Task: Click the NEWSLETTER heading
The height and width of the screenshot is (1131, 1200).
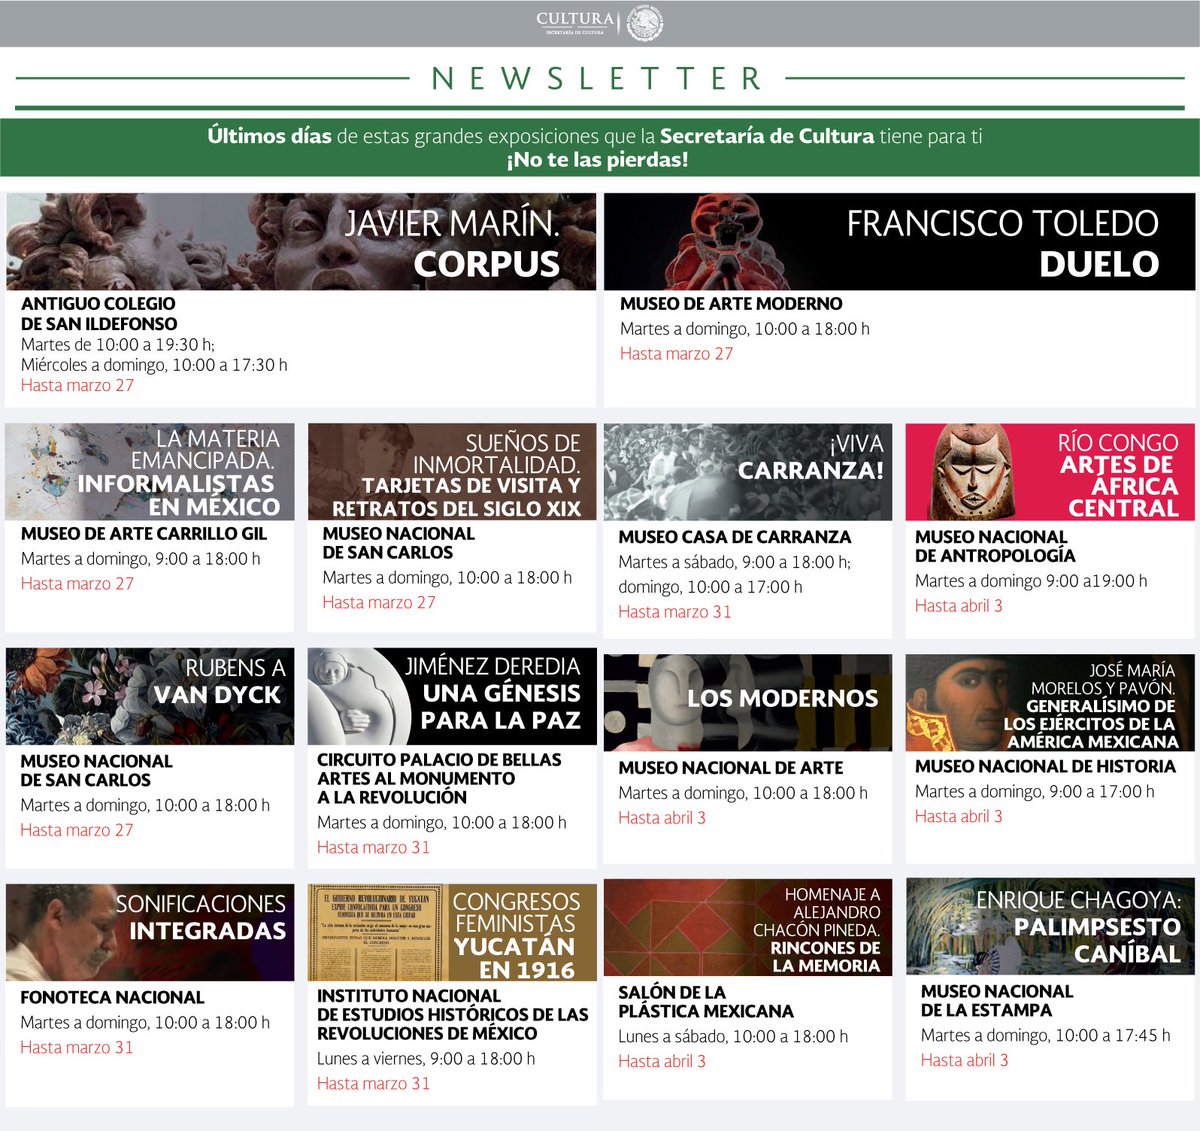Action: click(598, 78)
